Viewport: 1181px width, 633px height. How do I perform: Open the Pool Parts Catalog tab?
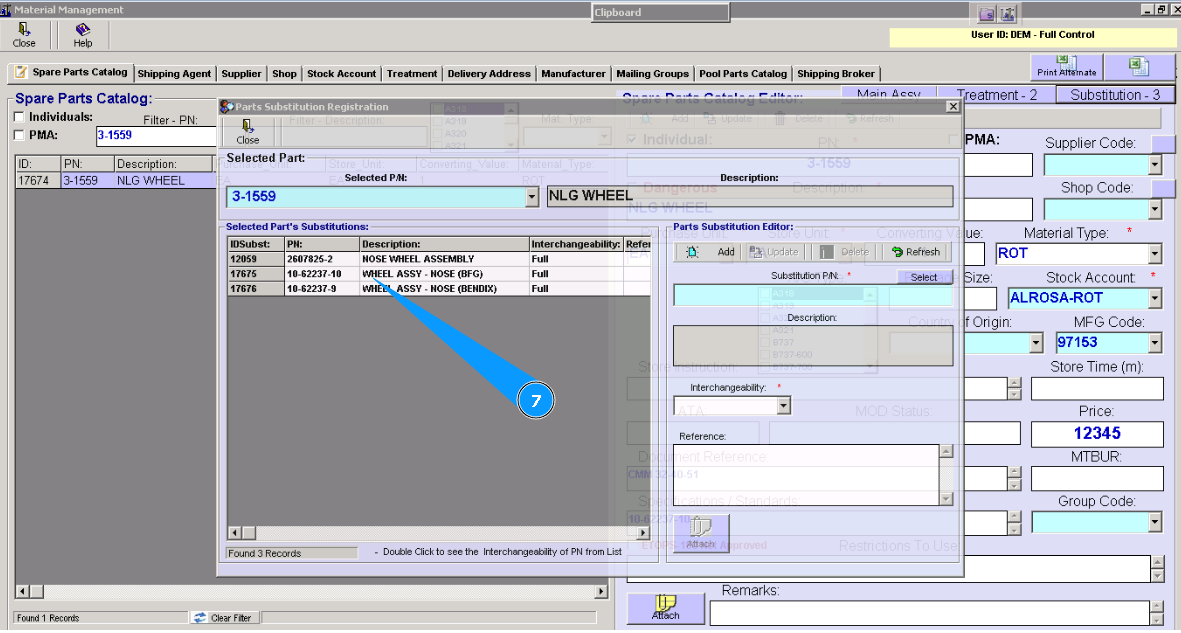tap(743, 73)
